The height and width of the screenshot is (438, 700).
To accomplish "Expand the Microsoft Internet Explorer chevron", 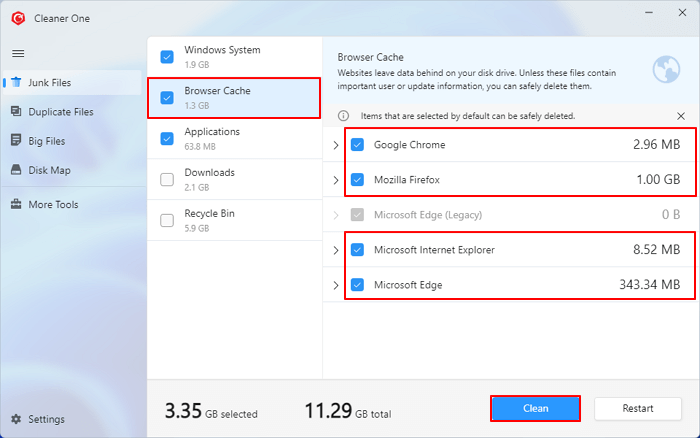I will [x=336, y=250].
